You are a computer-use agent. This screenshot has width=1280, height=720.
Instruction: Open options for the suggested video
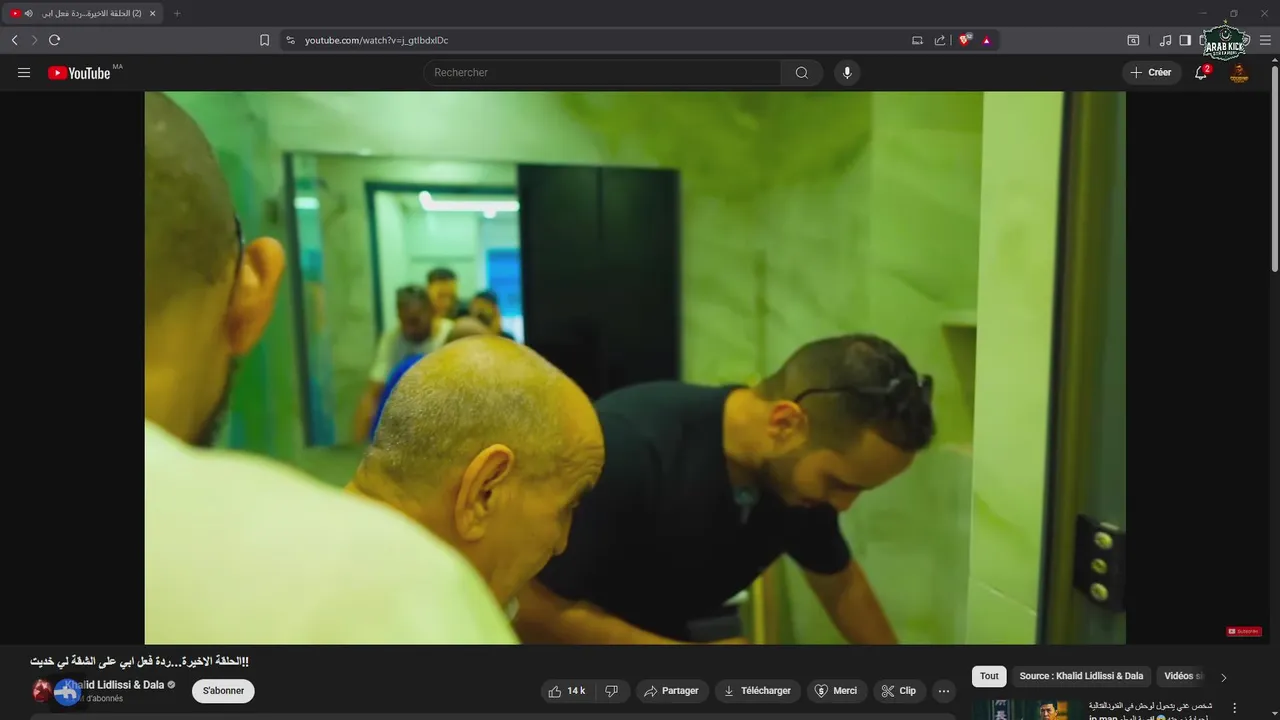tap(1234, 708)
